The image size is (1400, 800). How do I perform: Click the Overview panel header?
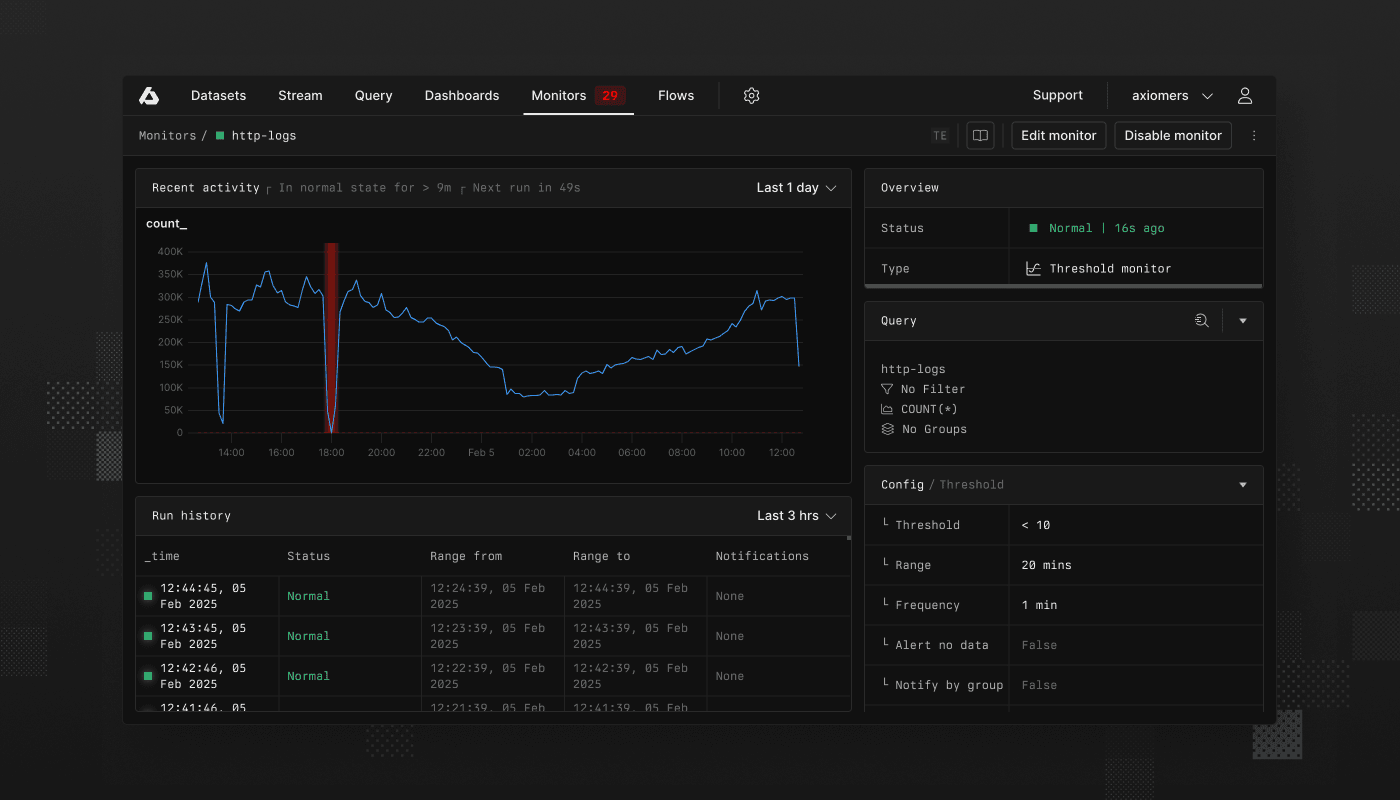[1064, 188]
